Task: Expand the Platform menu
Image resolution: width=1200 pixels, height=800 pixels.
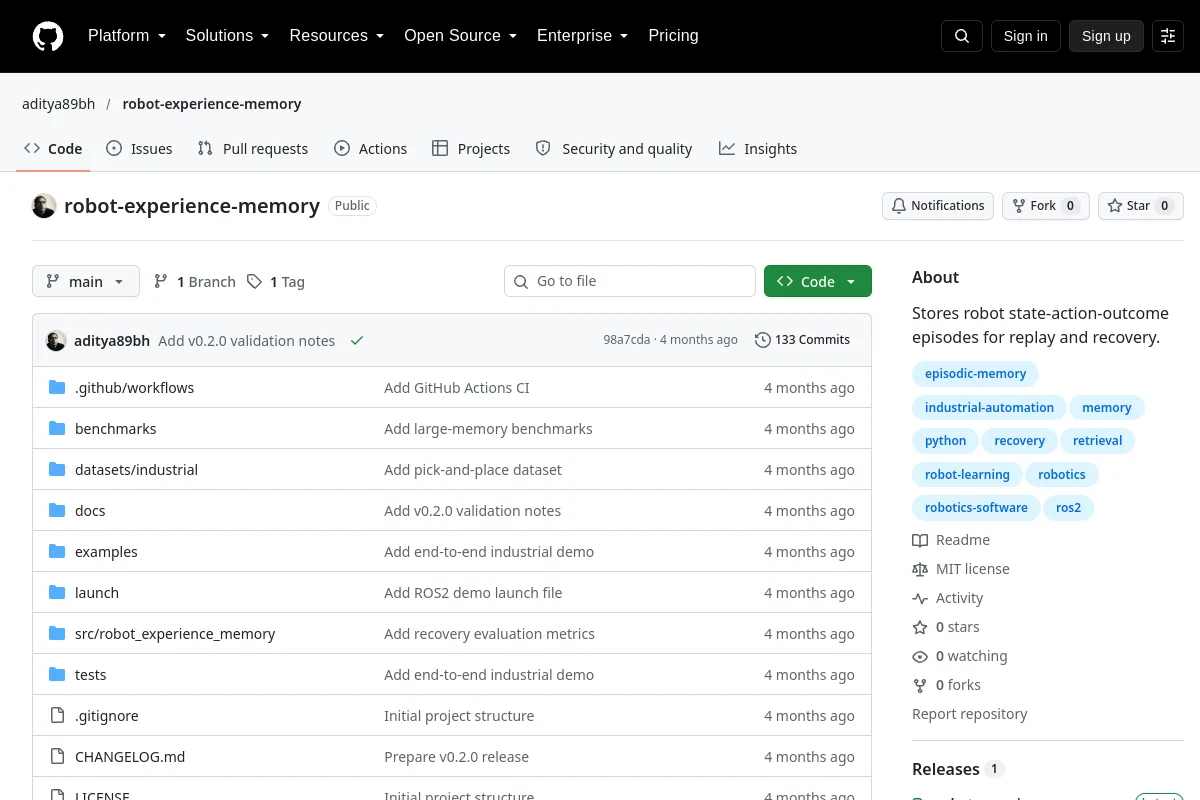Action: [127, 36]
